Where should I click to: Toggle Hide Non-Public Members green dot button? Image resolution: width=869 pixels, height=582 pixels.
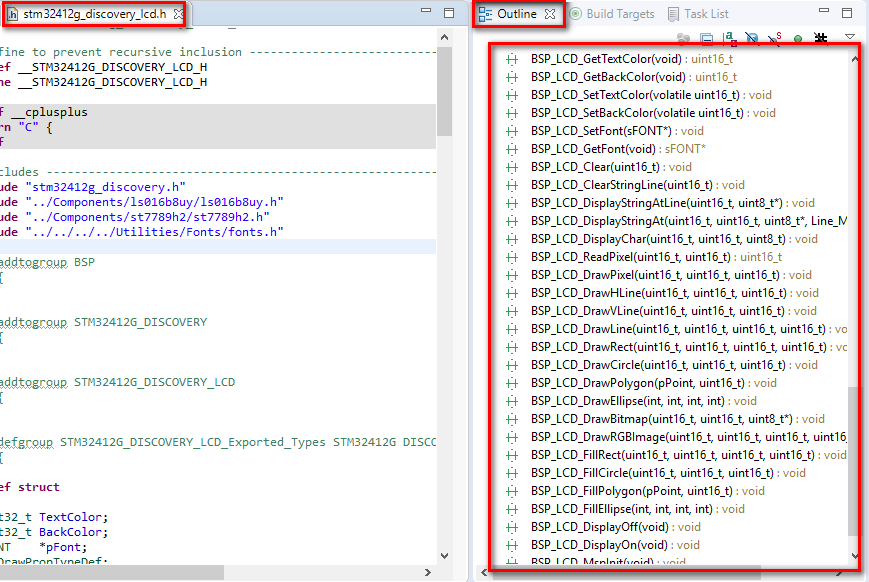point(798,39)
